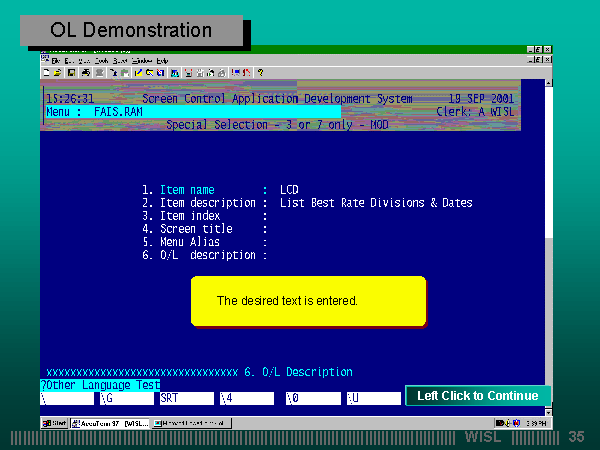Open the File menu
Image resolution: width=600 pixels, height=450 pixels.
tap(56, 61)
